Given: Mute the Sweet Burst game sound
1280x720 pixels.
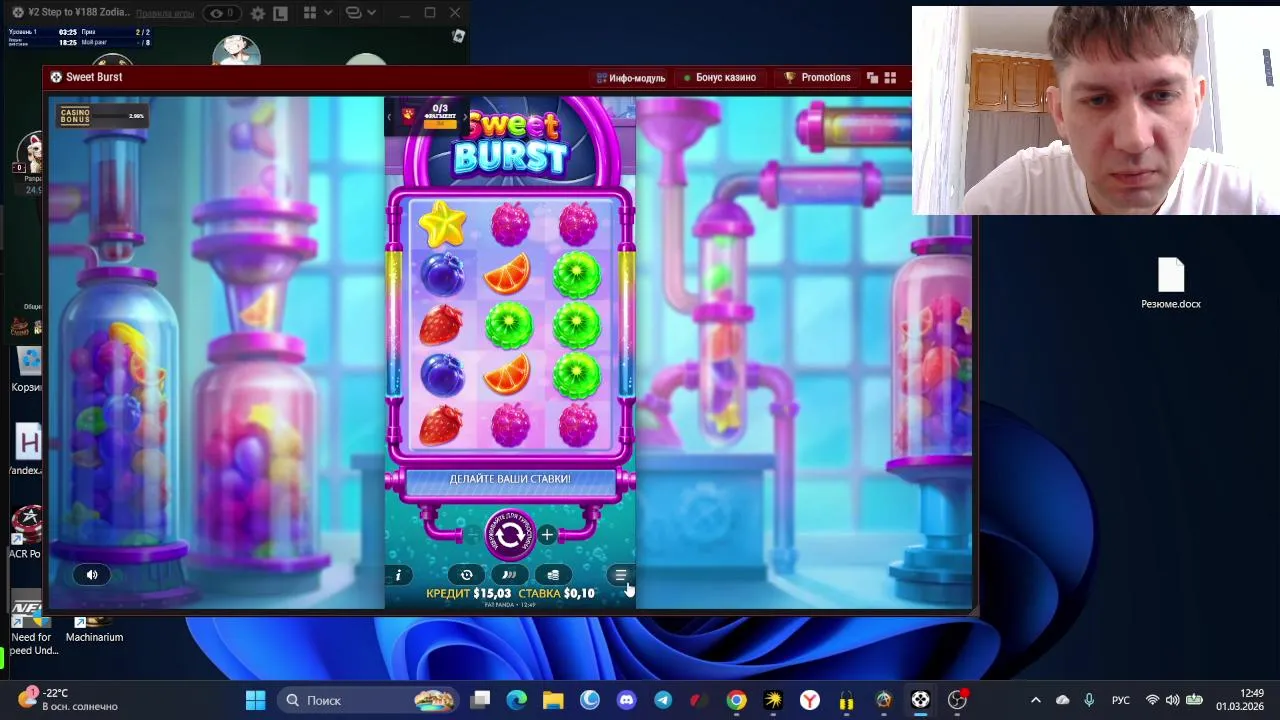Looking at the screenshot, I should coord(92,575).
